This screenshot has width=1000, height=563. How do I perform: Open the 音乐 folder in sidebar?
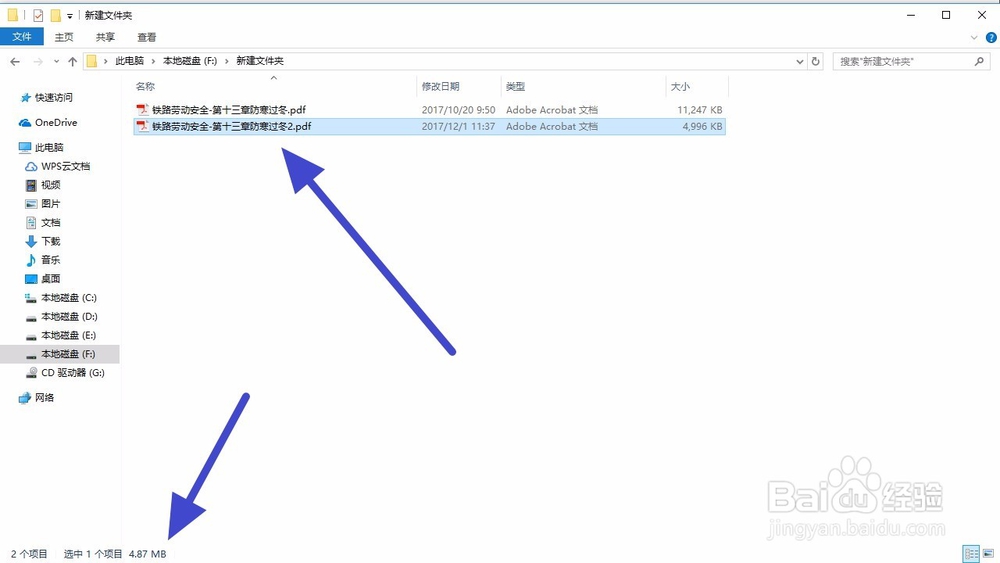point(50,260)
